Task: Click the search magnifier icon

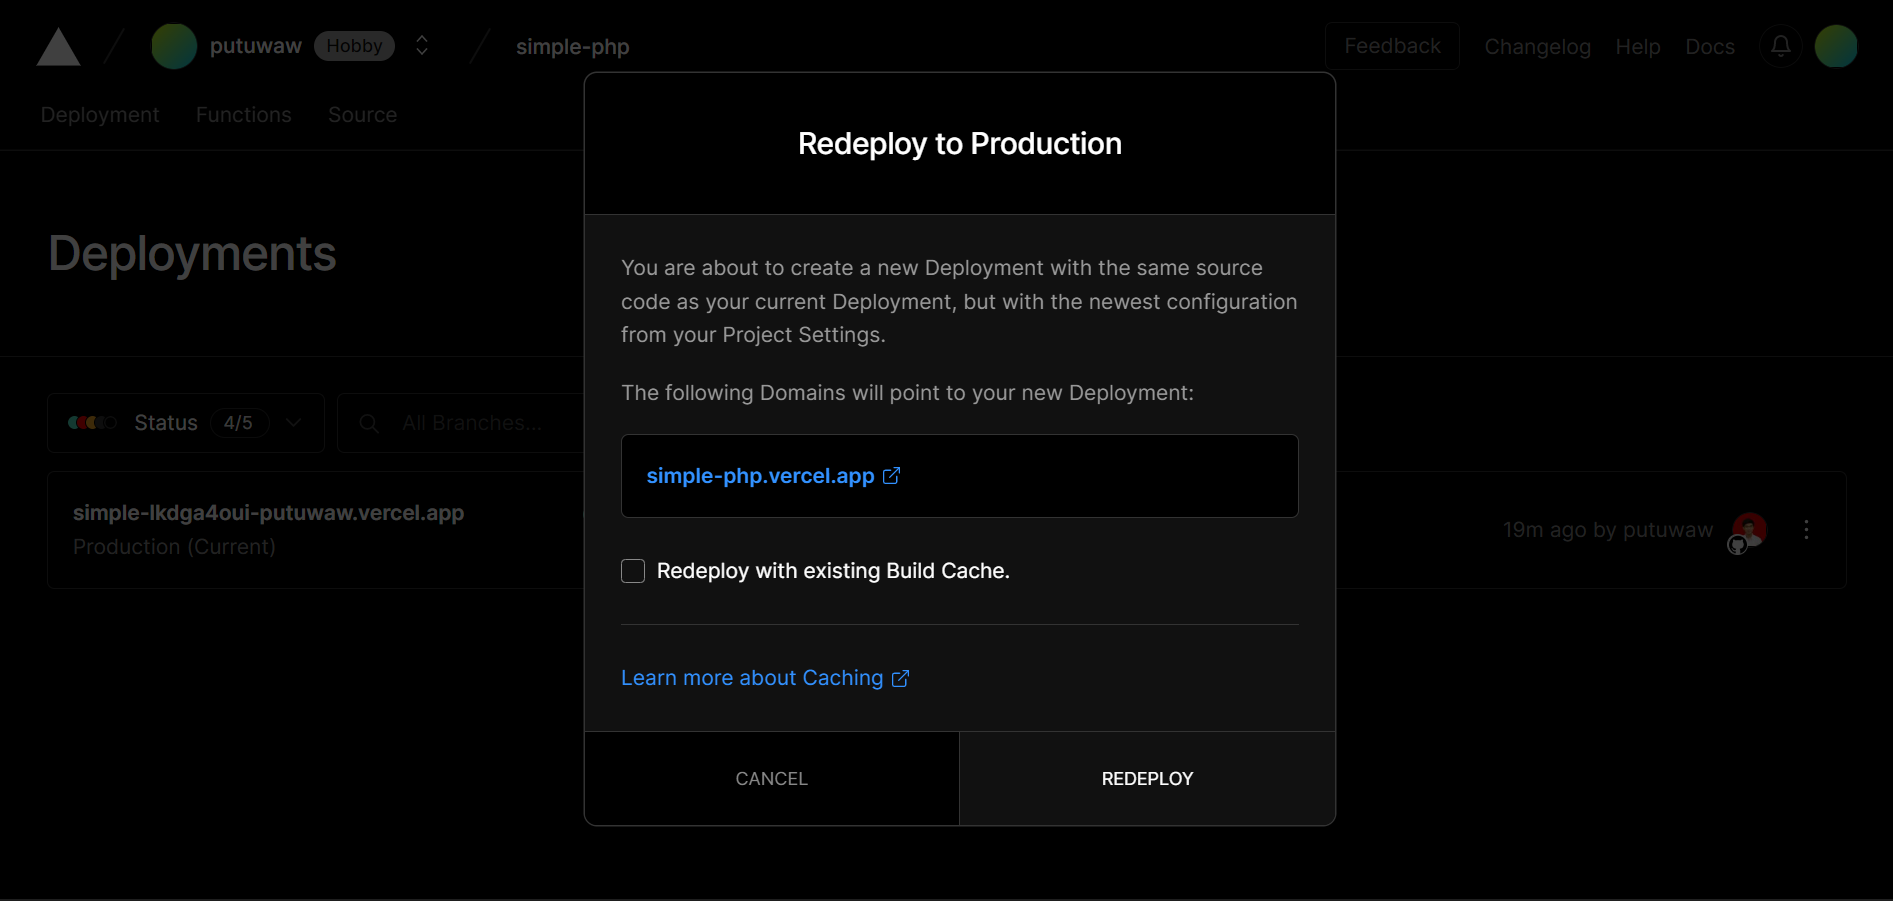Action: point(369,424)
